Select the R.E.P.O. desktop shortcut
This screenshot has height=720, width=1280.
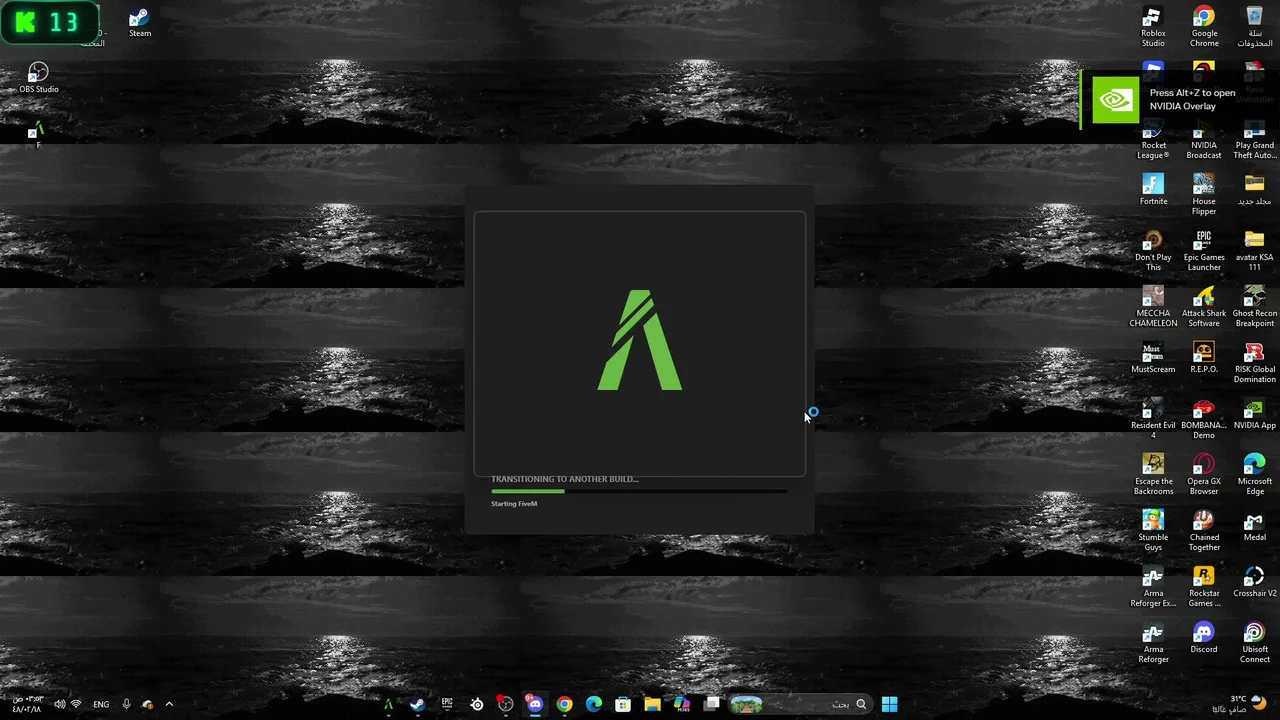coord(1204,358)
